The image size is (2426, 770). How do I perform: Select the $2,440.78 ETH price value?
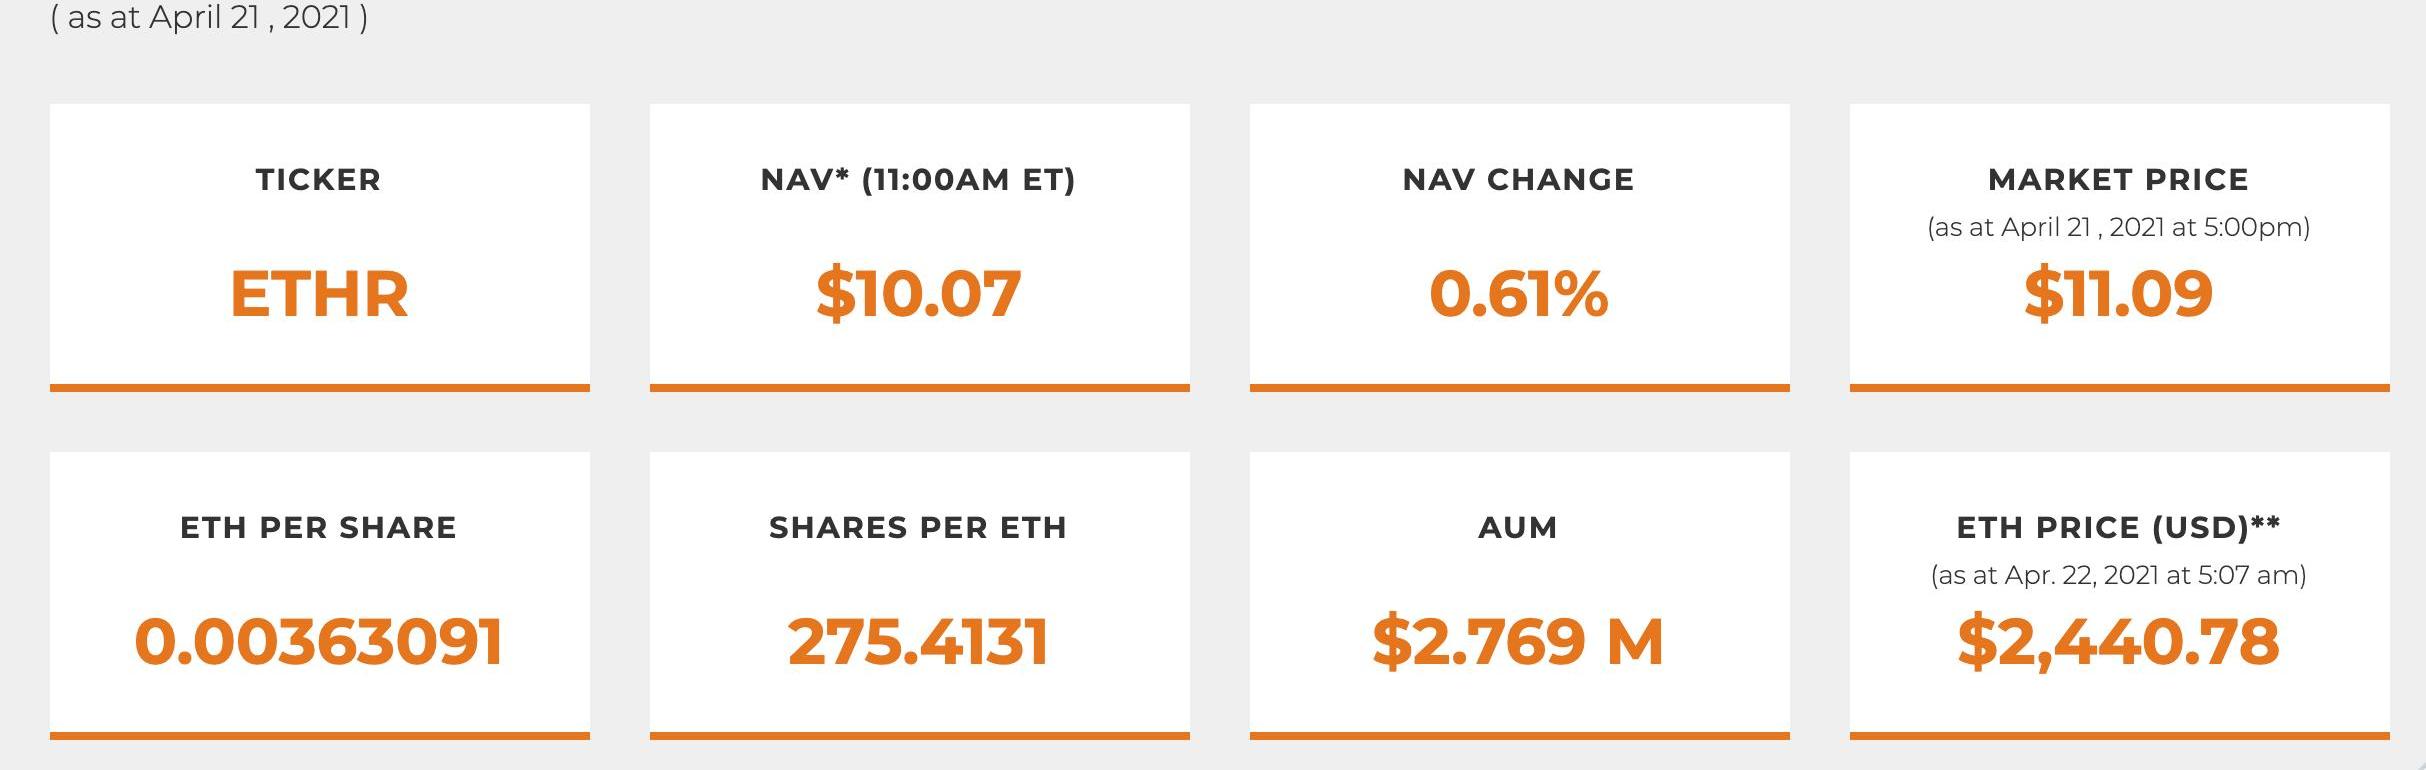pos(2118,642)
